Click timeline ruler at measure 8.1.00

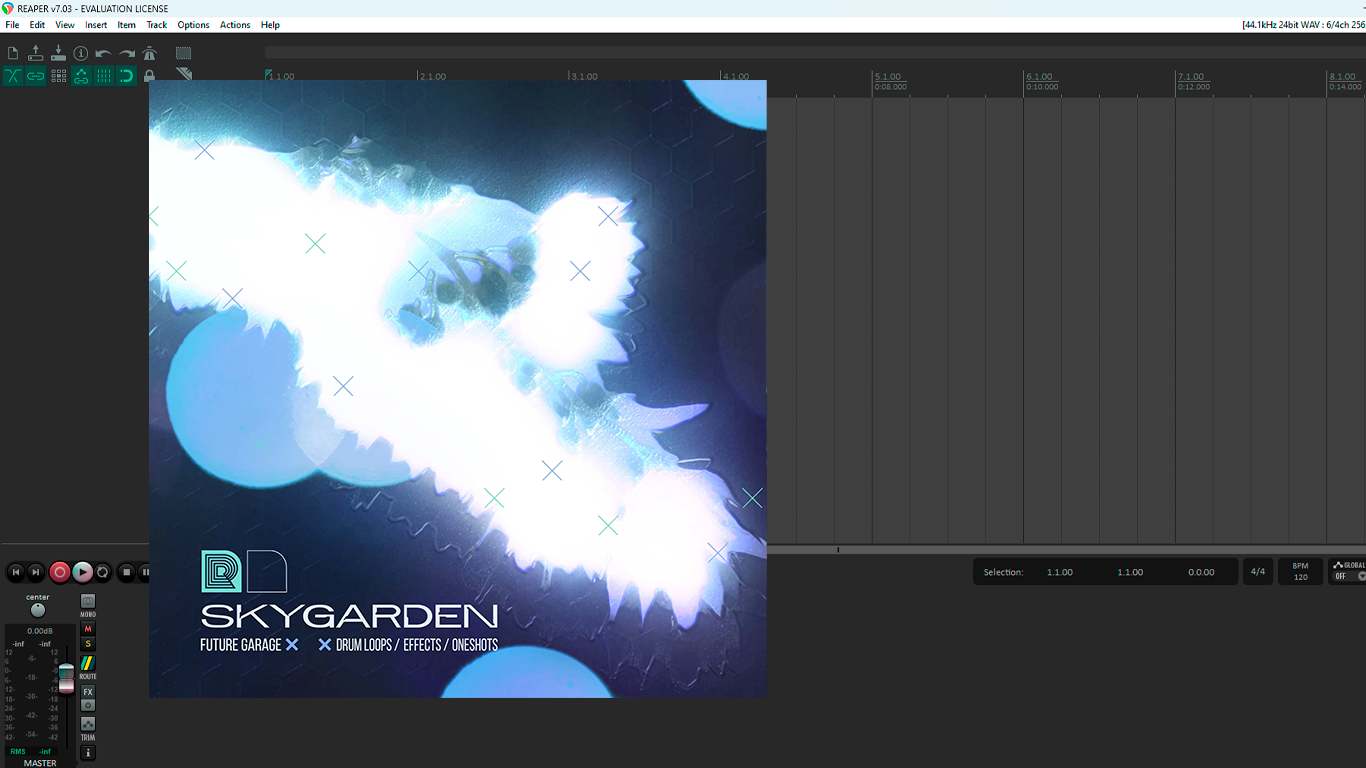1342,77
